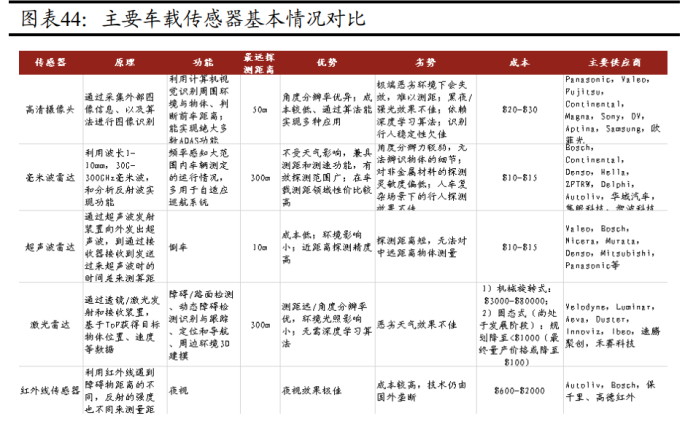
Task: Click the disadvantage cell 极端恶劣环境下会失效
Action: click(425, 110)
